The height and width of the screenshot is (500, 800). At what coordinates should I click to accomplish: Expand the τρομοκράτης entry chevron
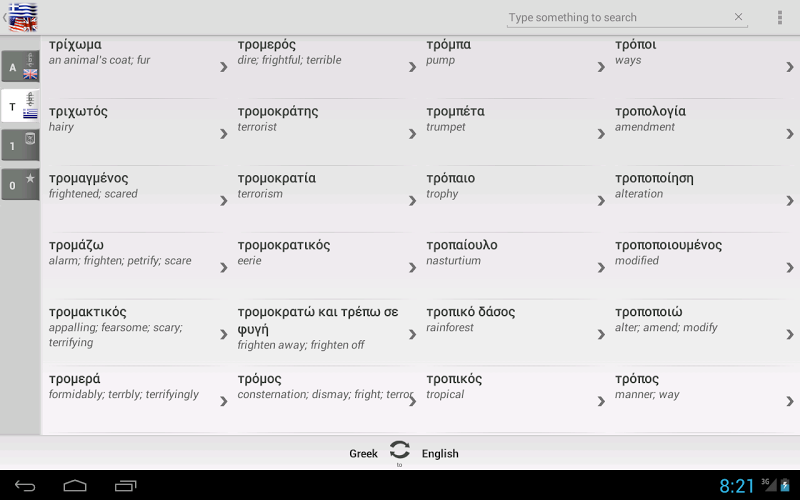(x=412, y=134)
